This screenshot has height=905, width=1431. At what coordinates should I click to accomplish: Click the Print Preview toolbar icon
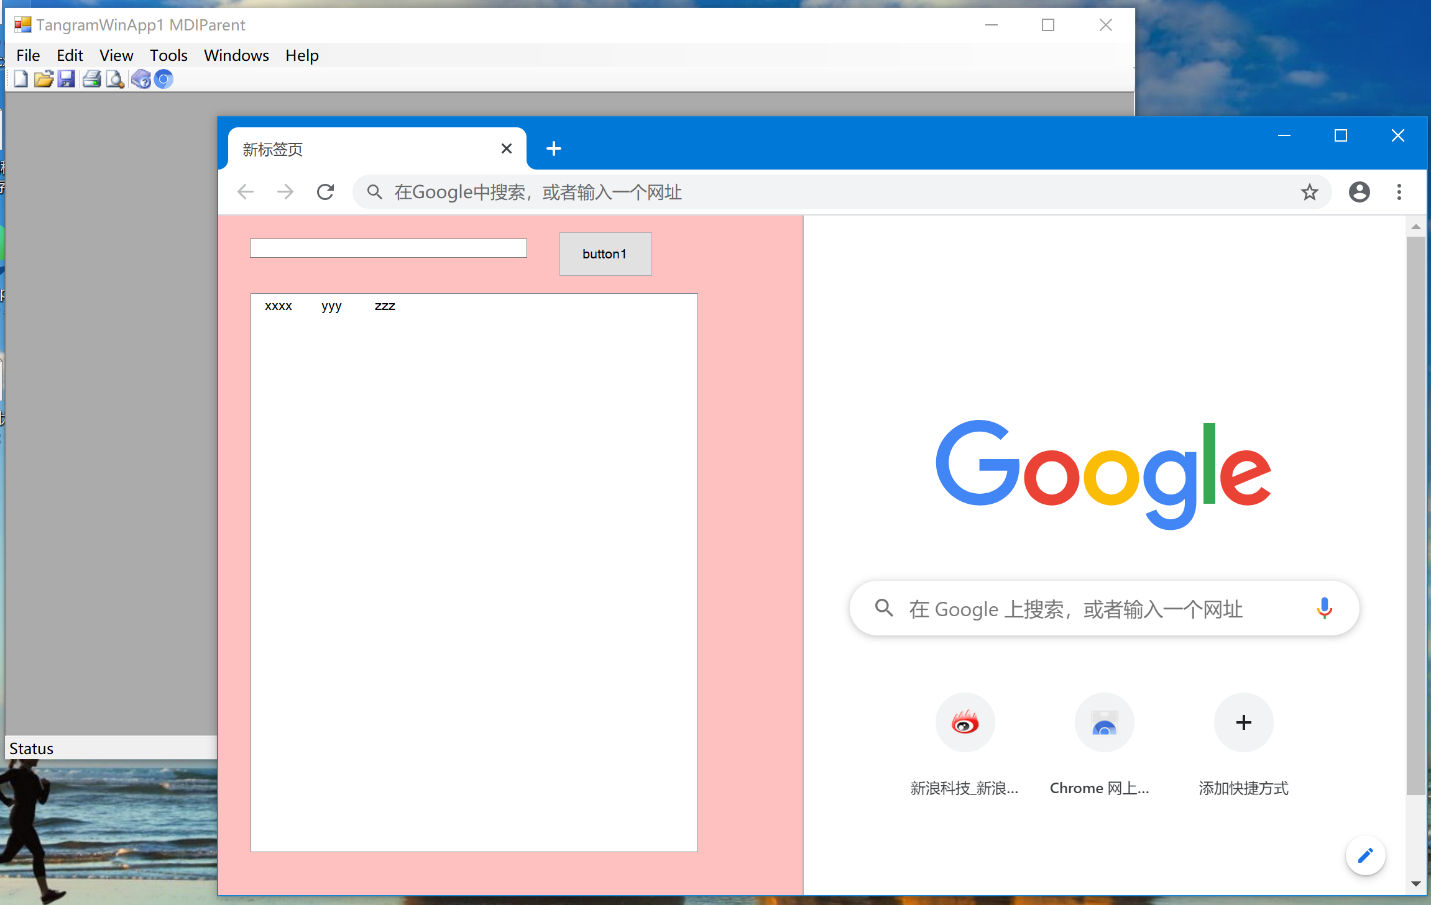click(115, 79)
